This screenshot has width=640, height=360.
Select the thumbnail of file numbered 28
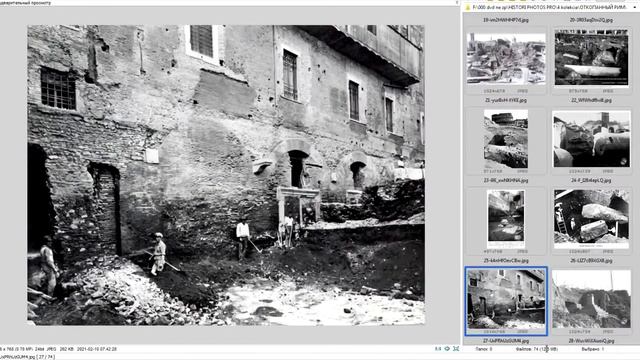[591, 299]
